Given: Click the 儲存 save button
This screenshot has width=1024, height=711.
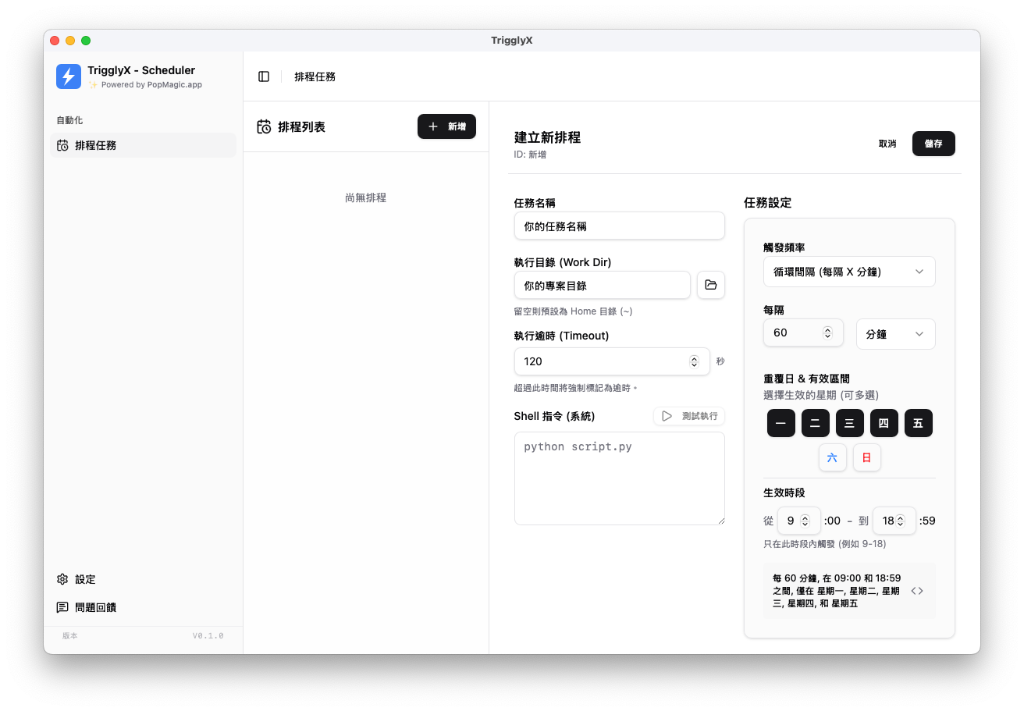Looking at the screenshot, I should pos(933,144).
